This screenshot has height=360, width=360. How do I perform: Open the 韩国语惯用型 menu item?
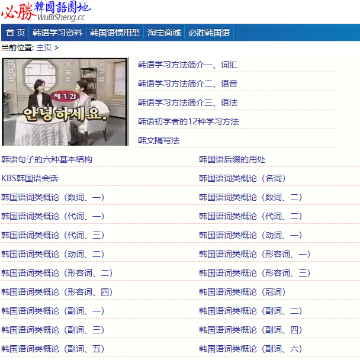click(x=115, y=33)
